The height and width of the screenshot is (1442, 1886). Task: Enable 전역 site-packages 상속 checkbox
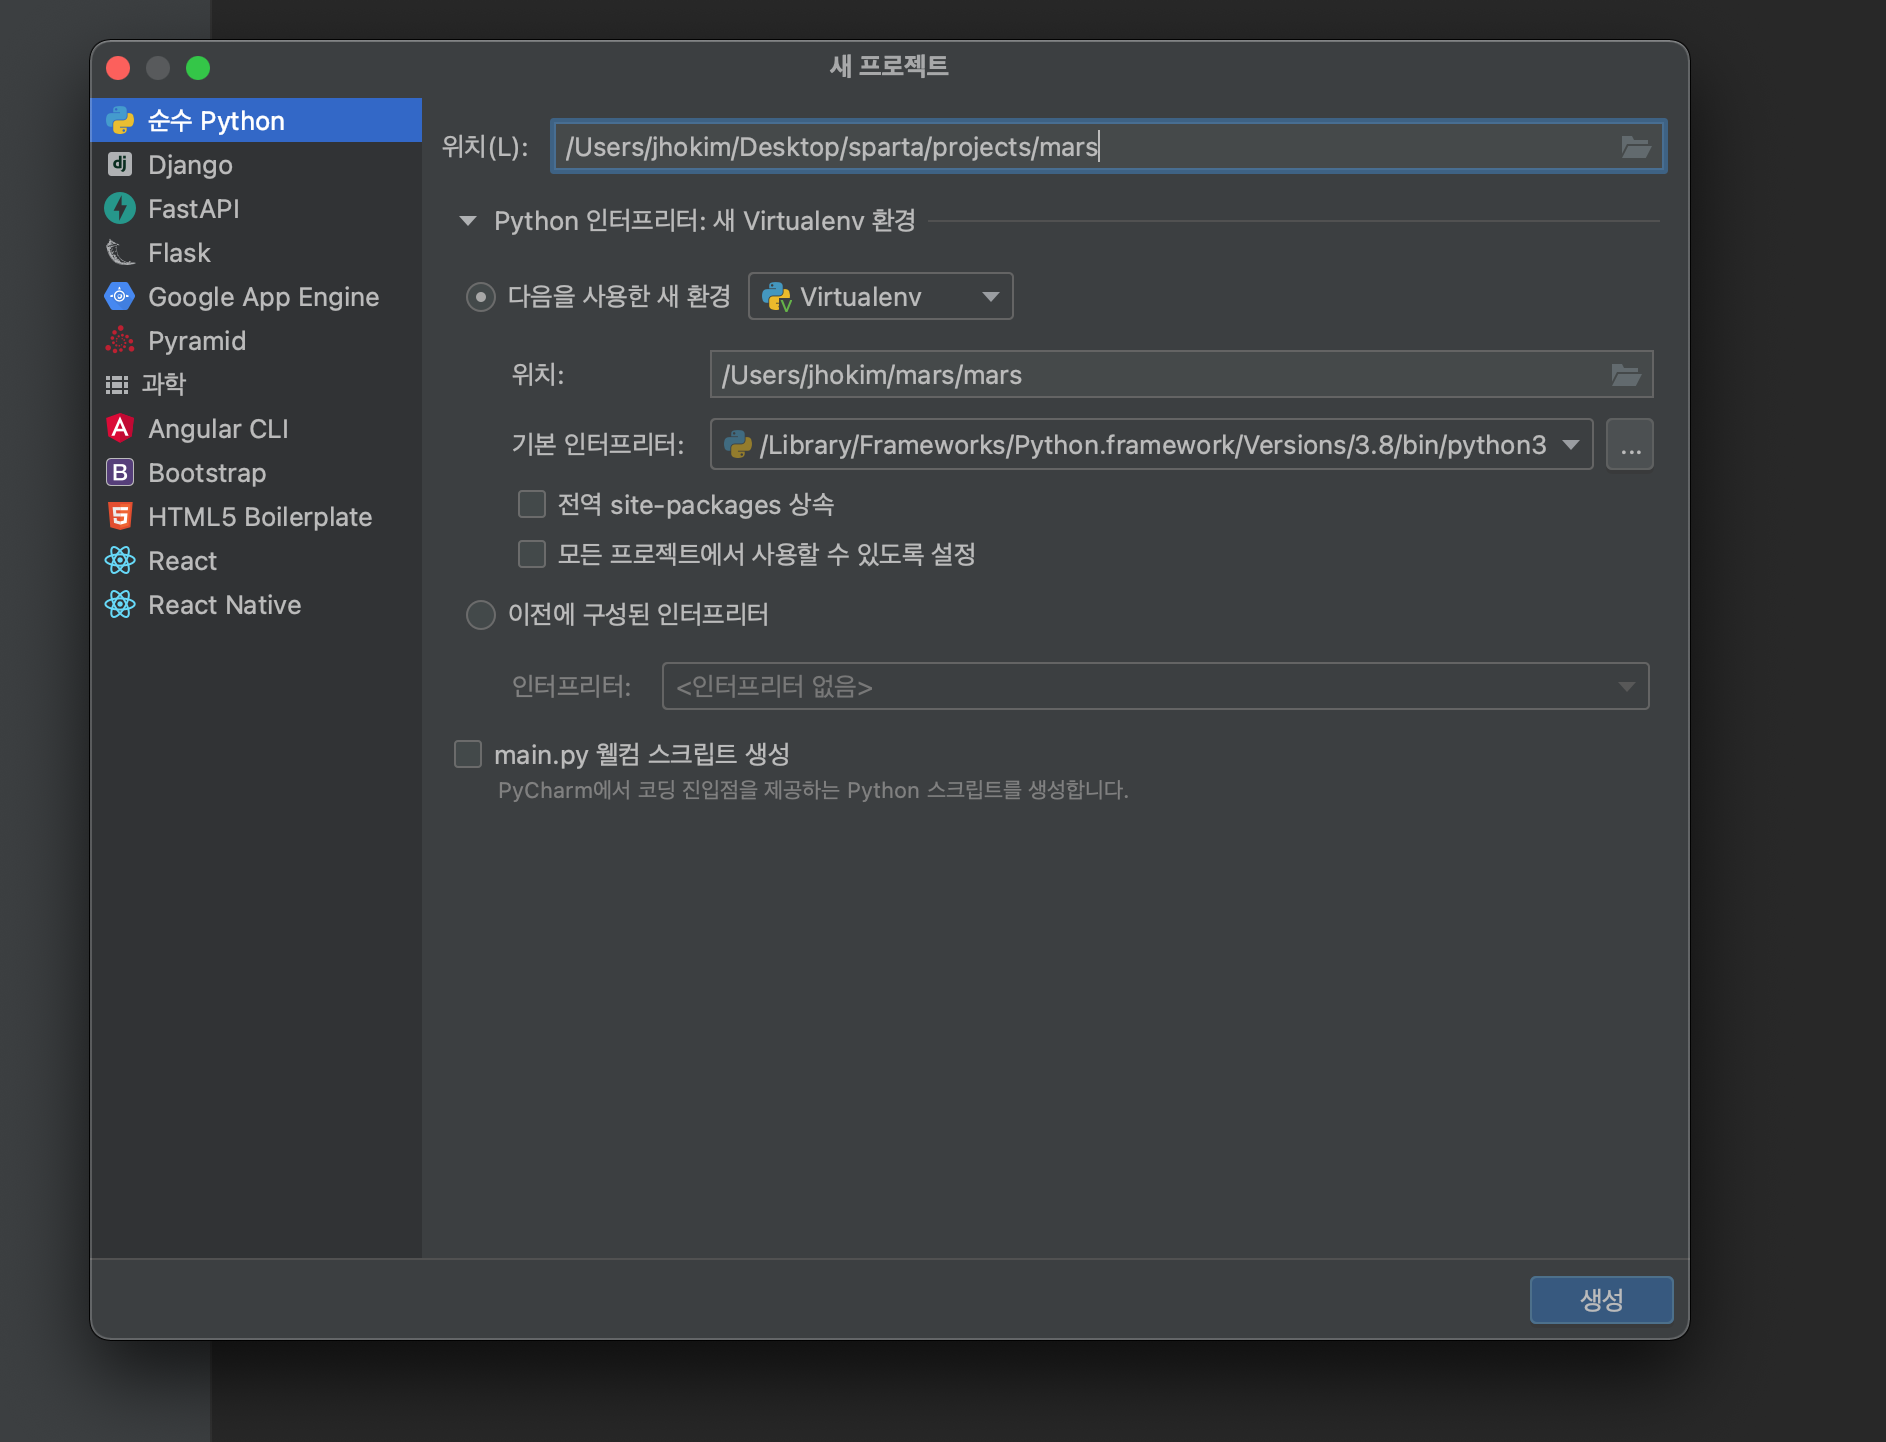point(532,504)
